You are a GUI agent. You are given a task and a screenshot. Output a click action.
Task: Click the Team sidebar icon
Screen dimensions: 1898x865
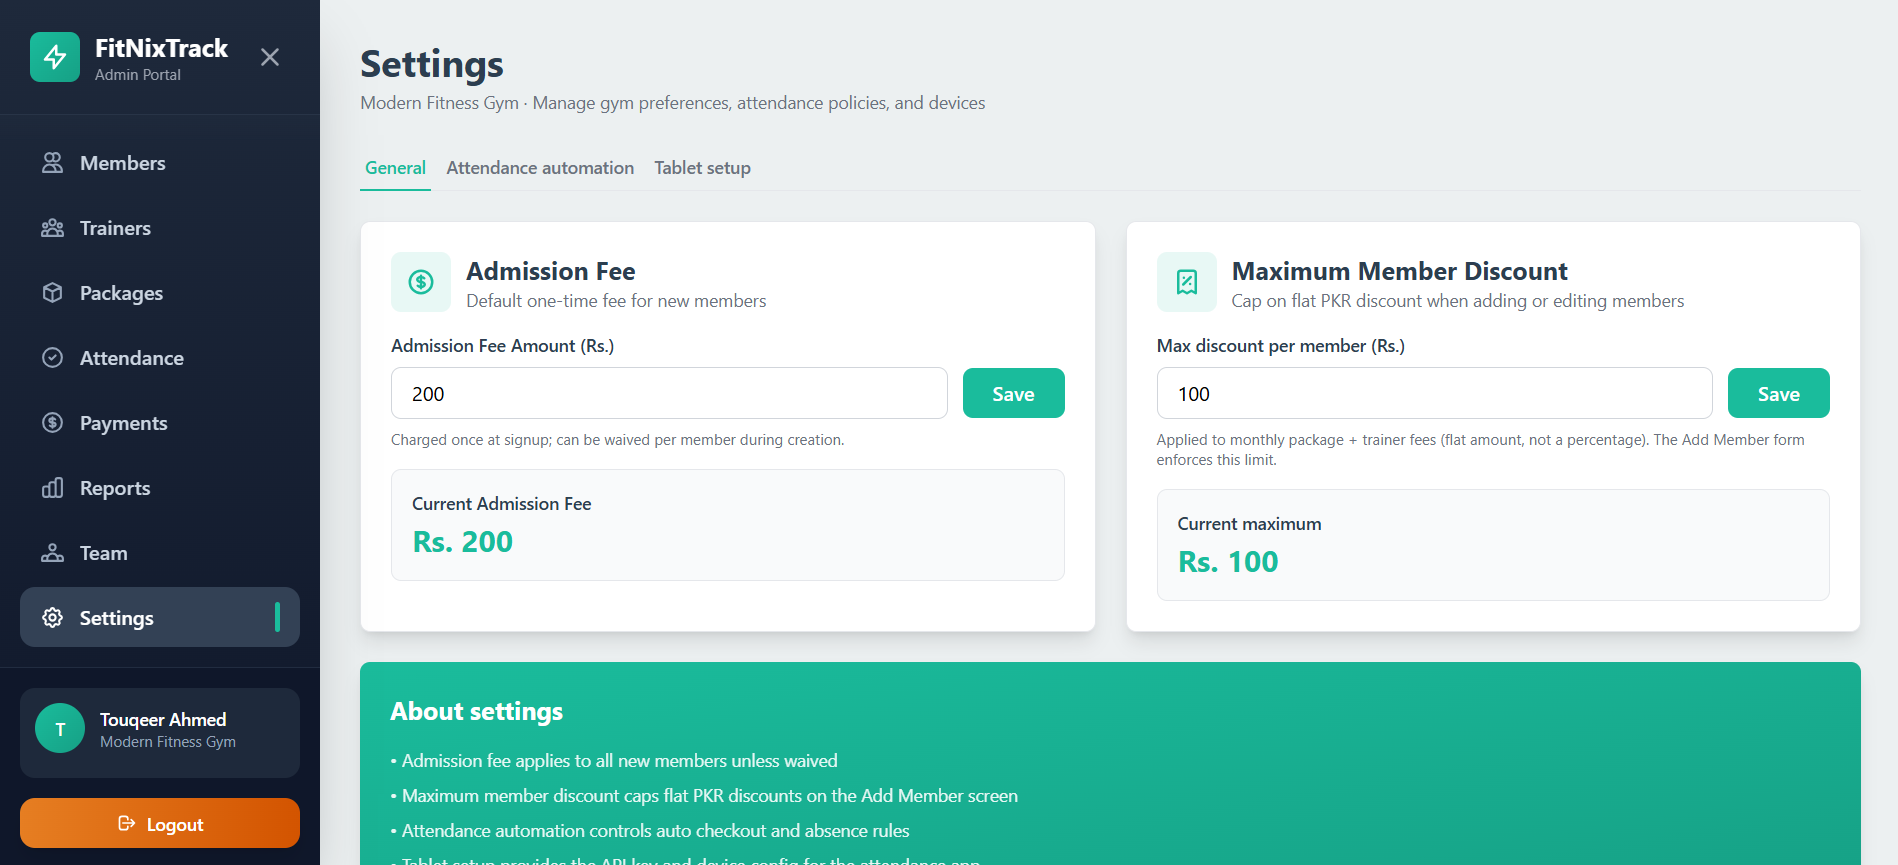pyautogui.click(x=53, y=553)
